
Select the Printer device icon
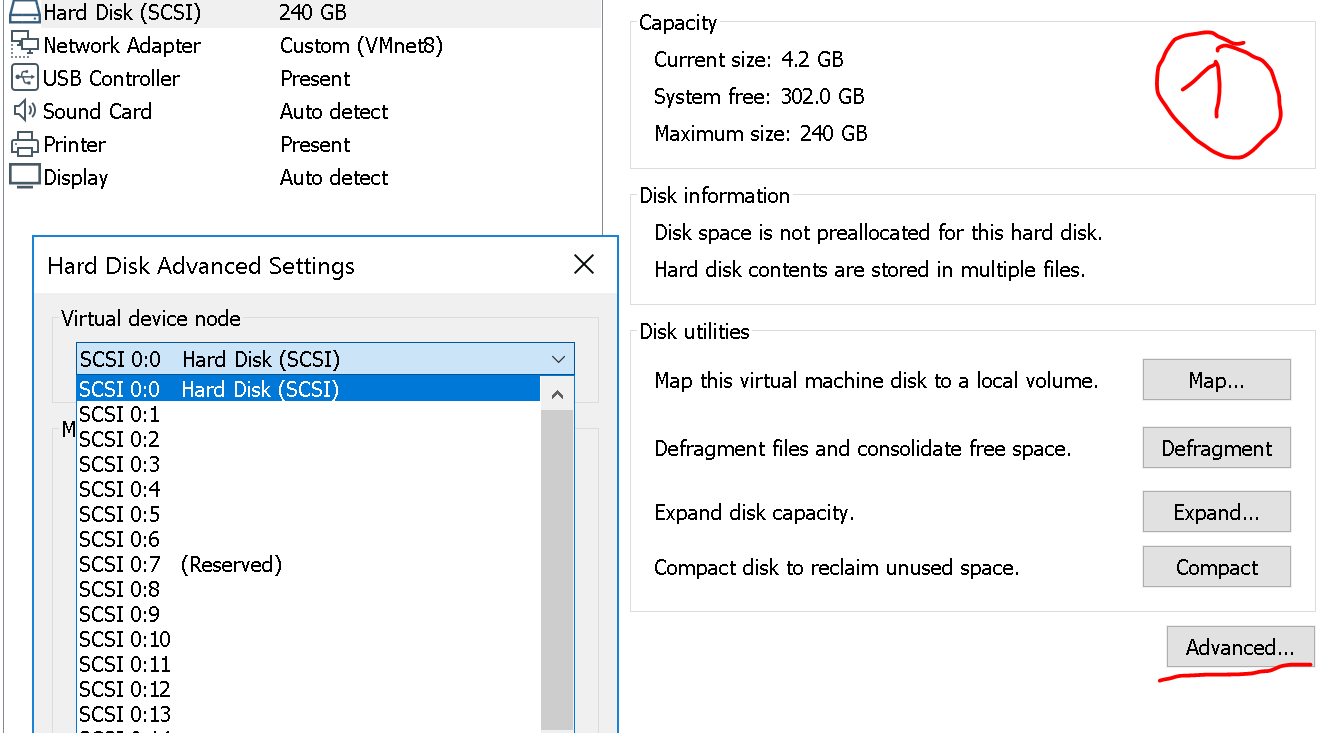(25, 144)
